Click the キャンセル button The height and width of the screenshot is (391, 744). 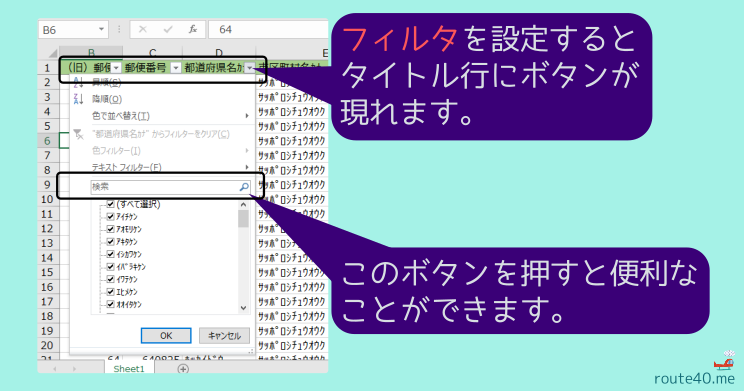point(224,335)
